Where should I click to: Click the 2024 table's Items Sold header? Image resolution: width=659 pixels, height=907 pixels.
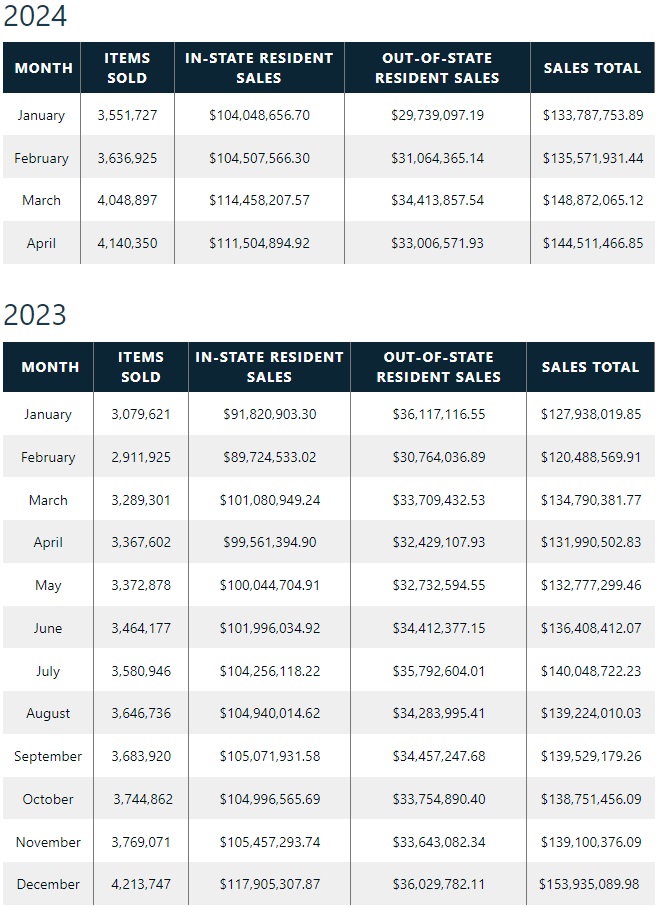[127, 68]
